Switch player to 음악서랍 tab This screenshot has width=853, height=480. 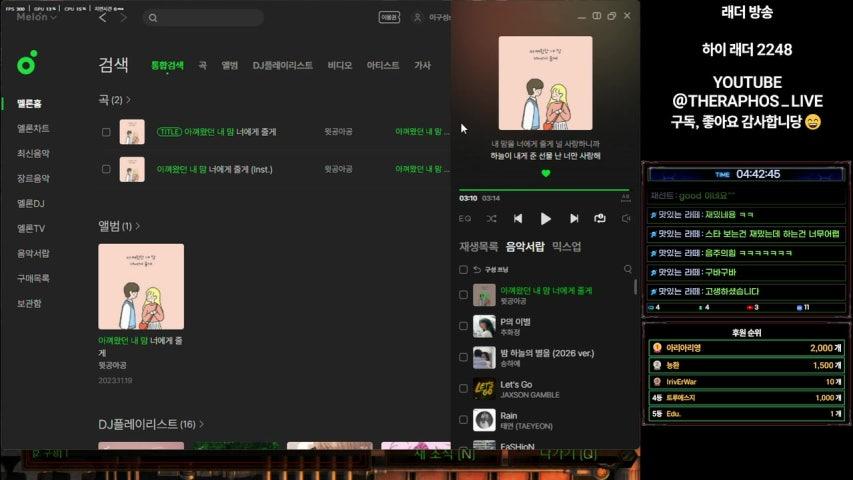pos(525,247)
